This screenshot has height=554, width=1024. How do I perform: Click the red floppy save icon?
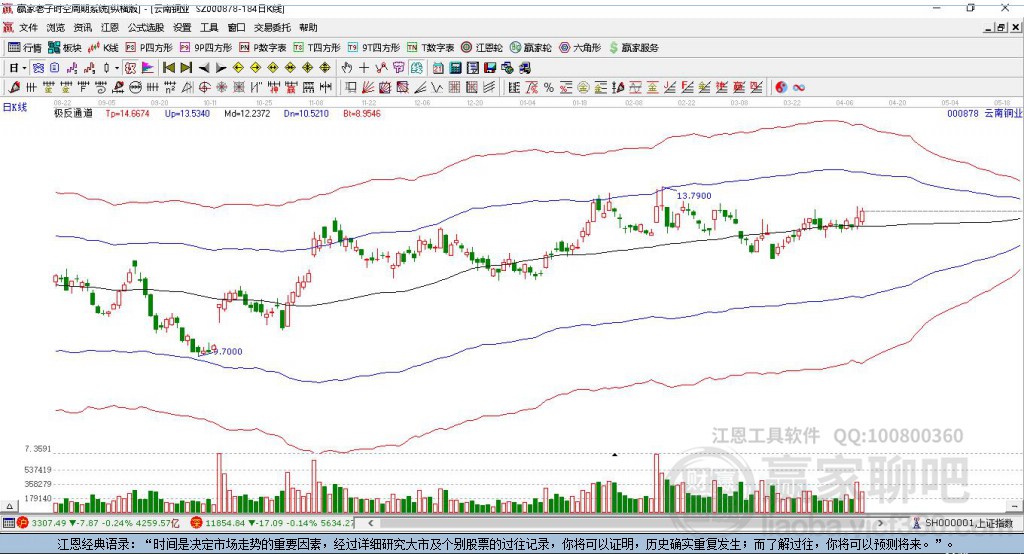490,68
